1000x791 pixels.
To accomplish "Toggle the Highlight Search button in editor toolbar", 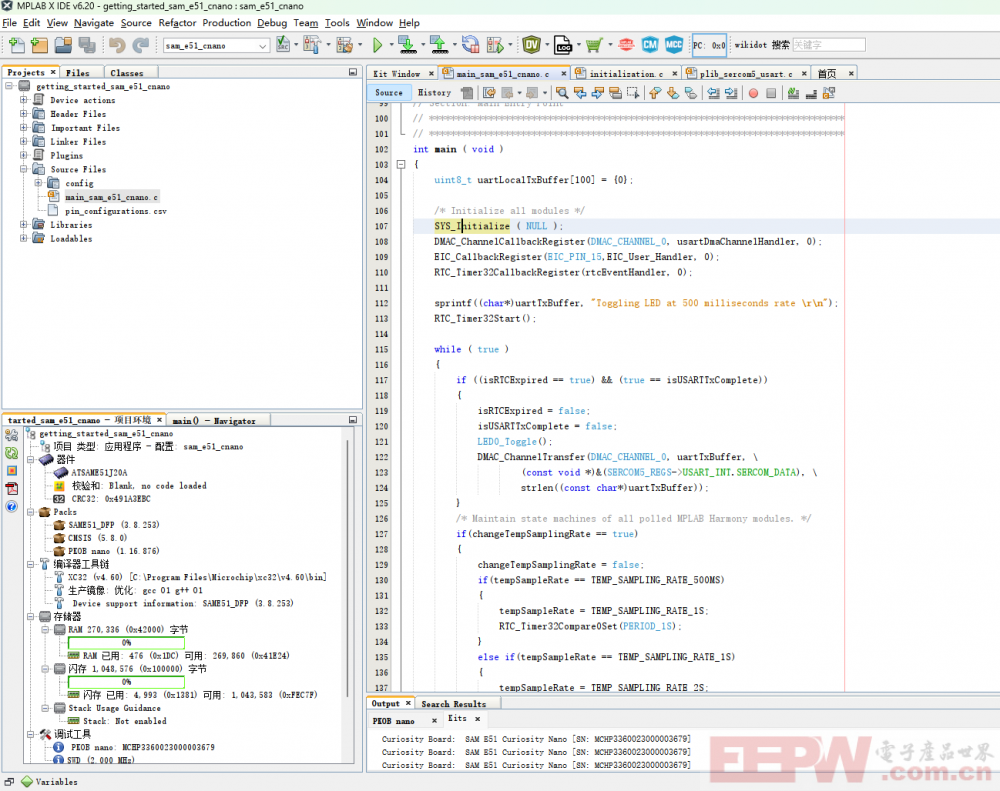I will pos(615,93).
